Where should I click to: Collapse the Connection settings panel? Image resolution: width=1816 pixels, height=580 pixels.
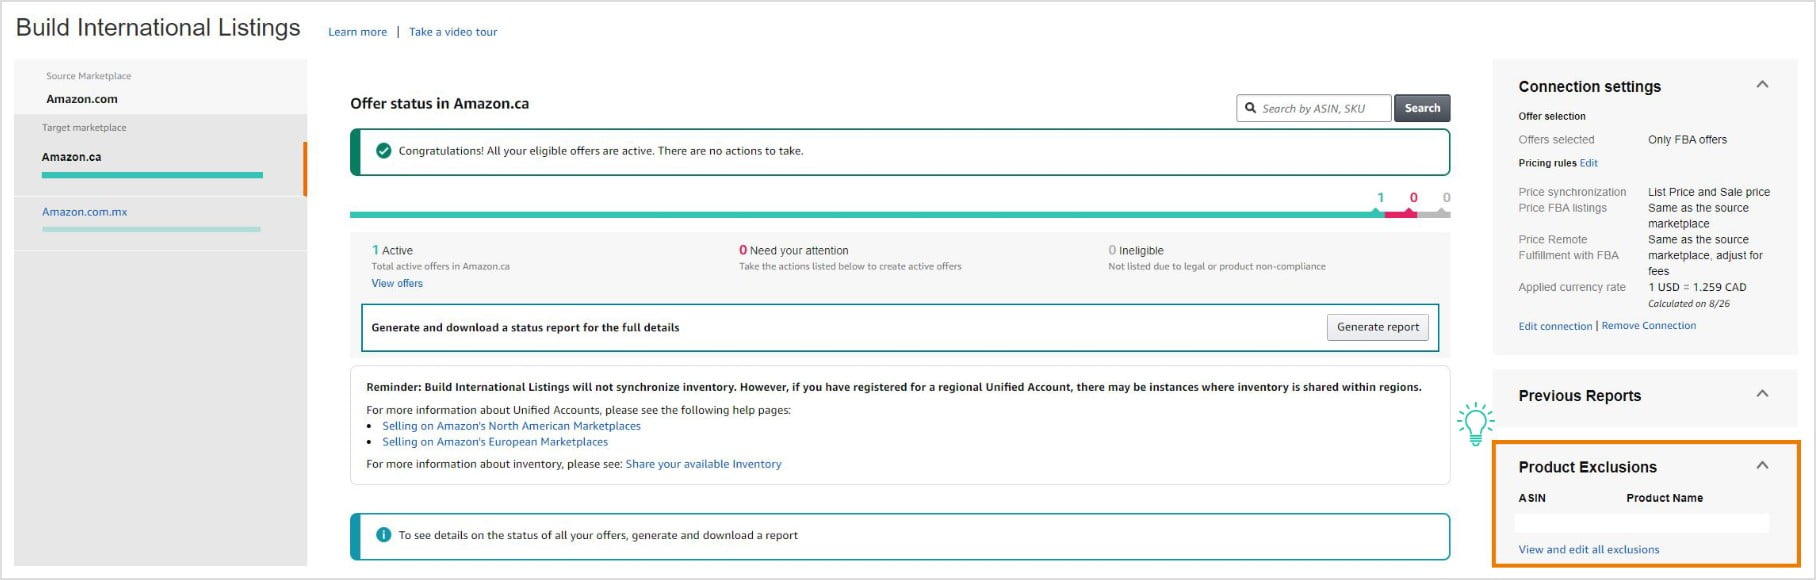click(x=1762, y=85)
